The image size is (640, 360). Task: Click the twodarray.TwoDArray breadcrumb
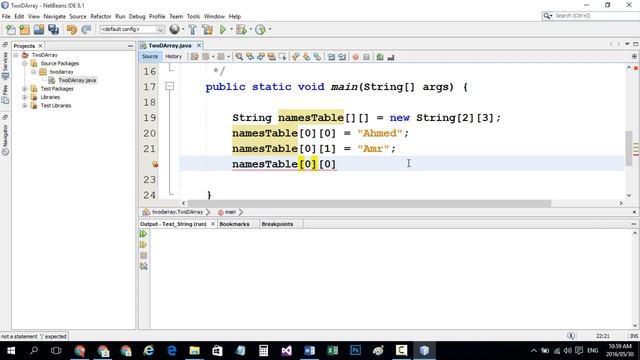click(177, 212)
